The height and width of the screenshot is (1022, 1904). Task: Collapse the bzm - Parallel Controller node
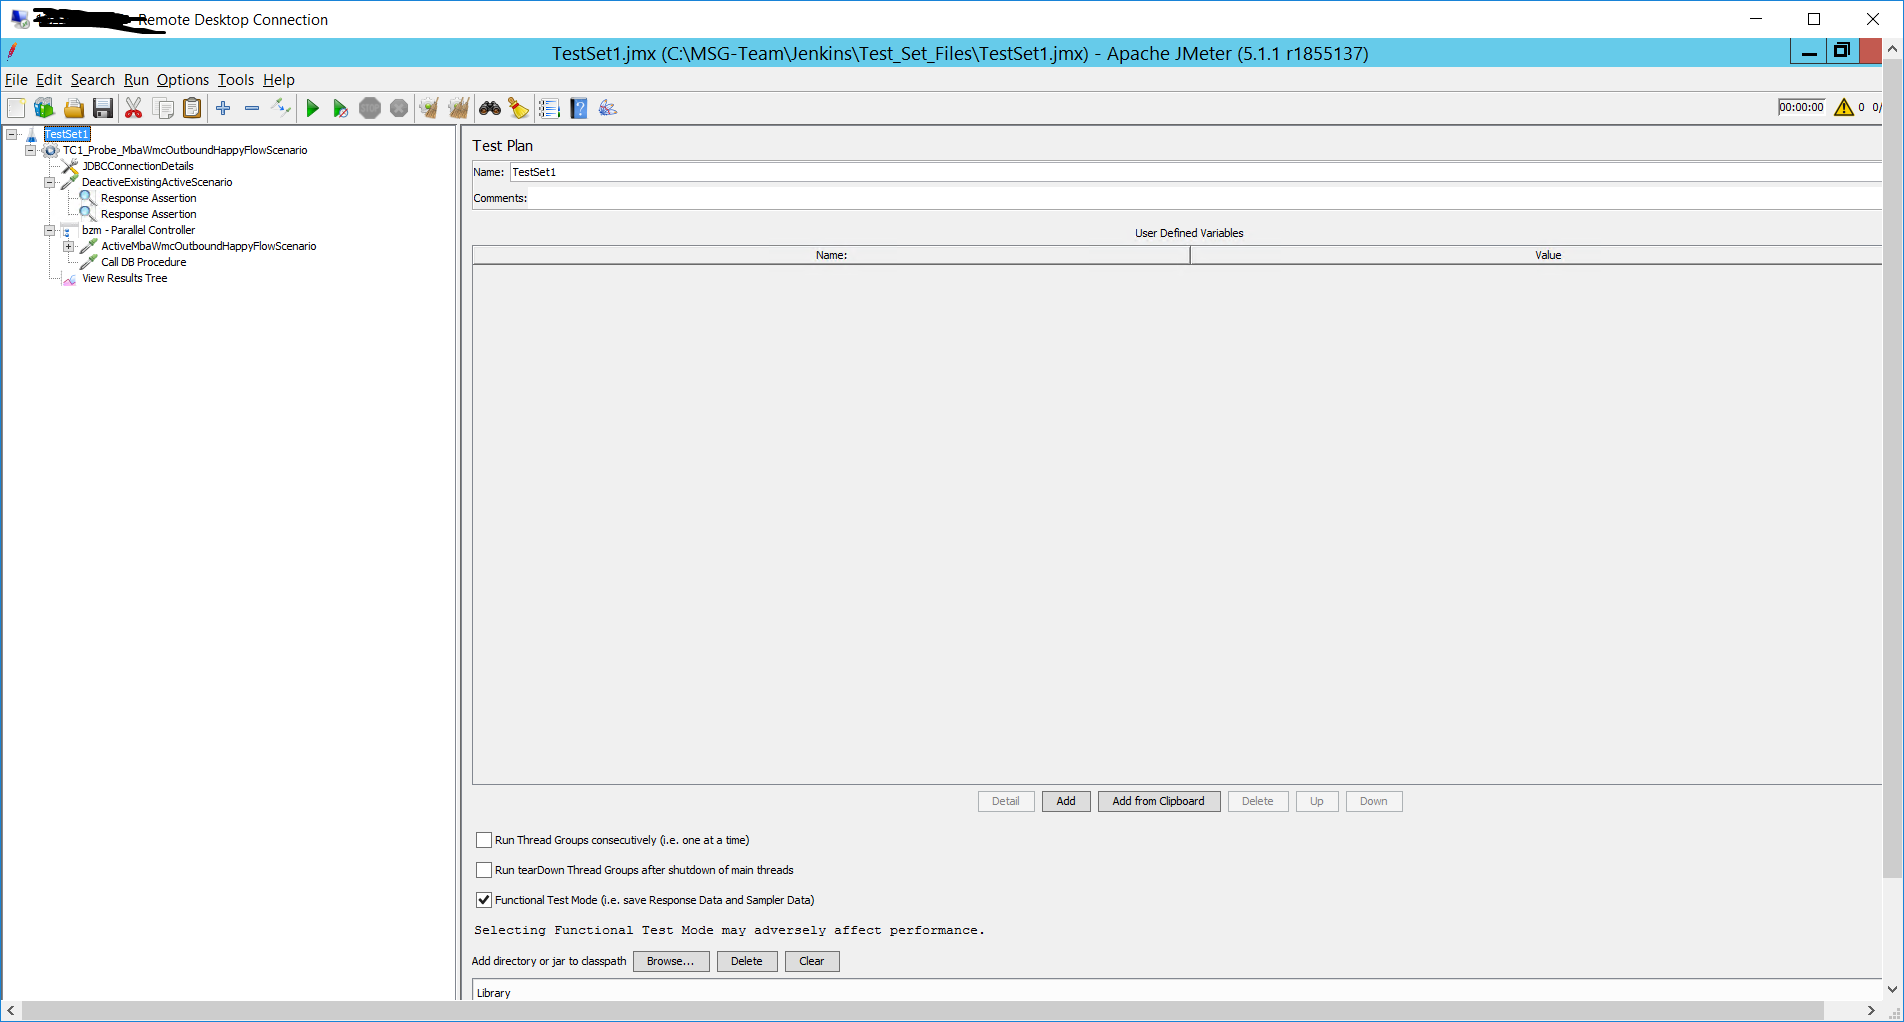[49, 230]
